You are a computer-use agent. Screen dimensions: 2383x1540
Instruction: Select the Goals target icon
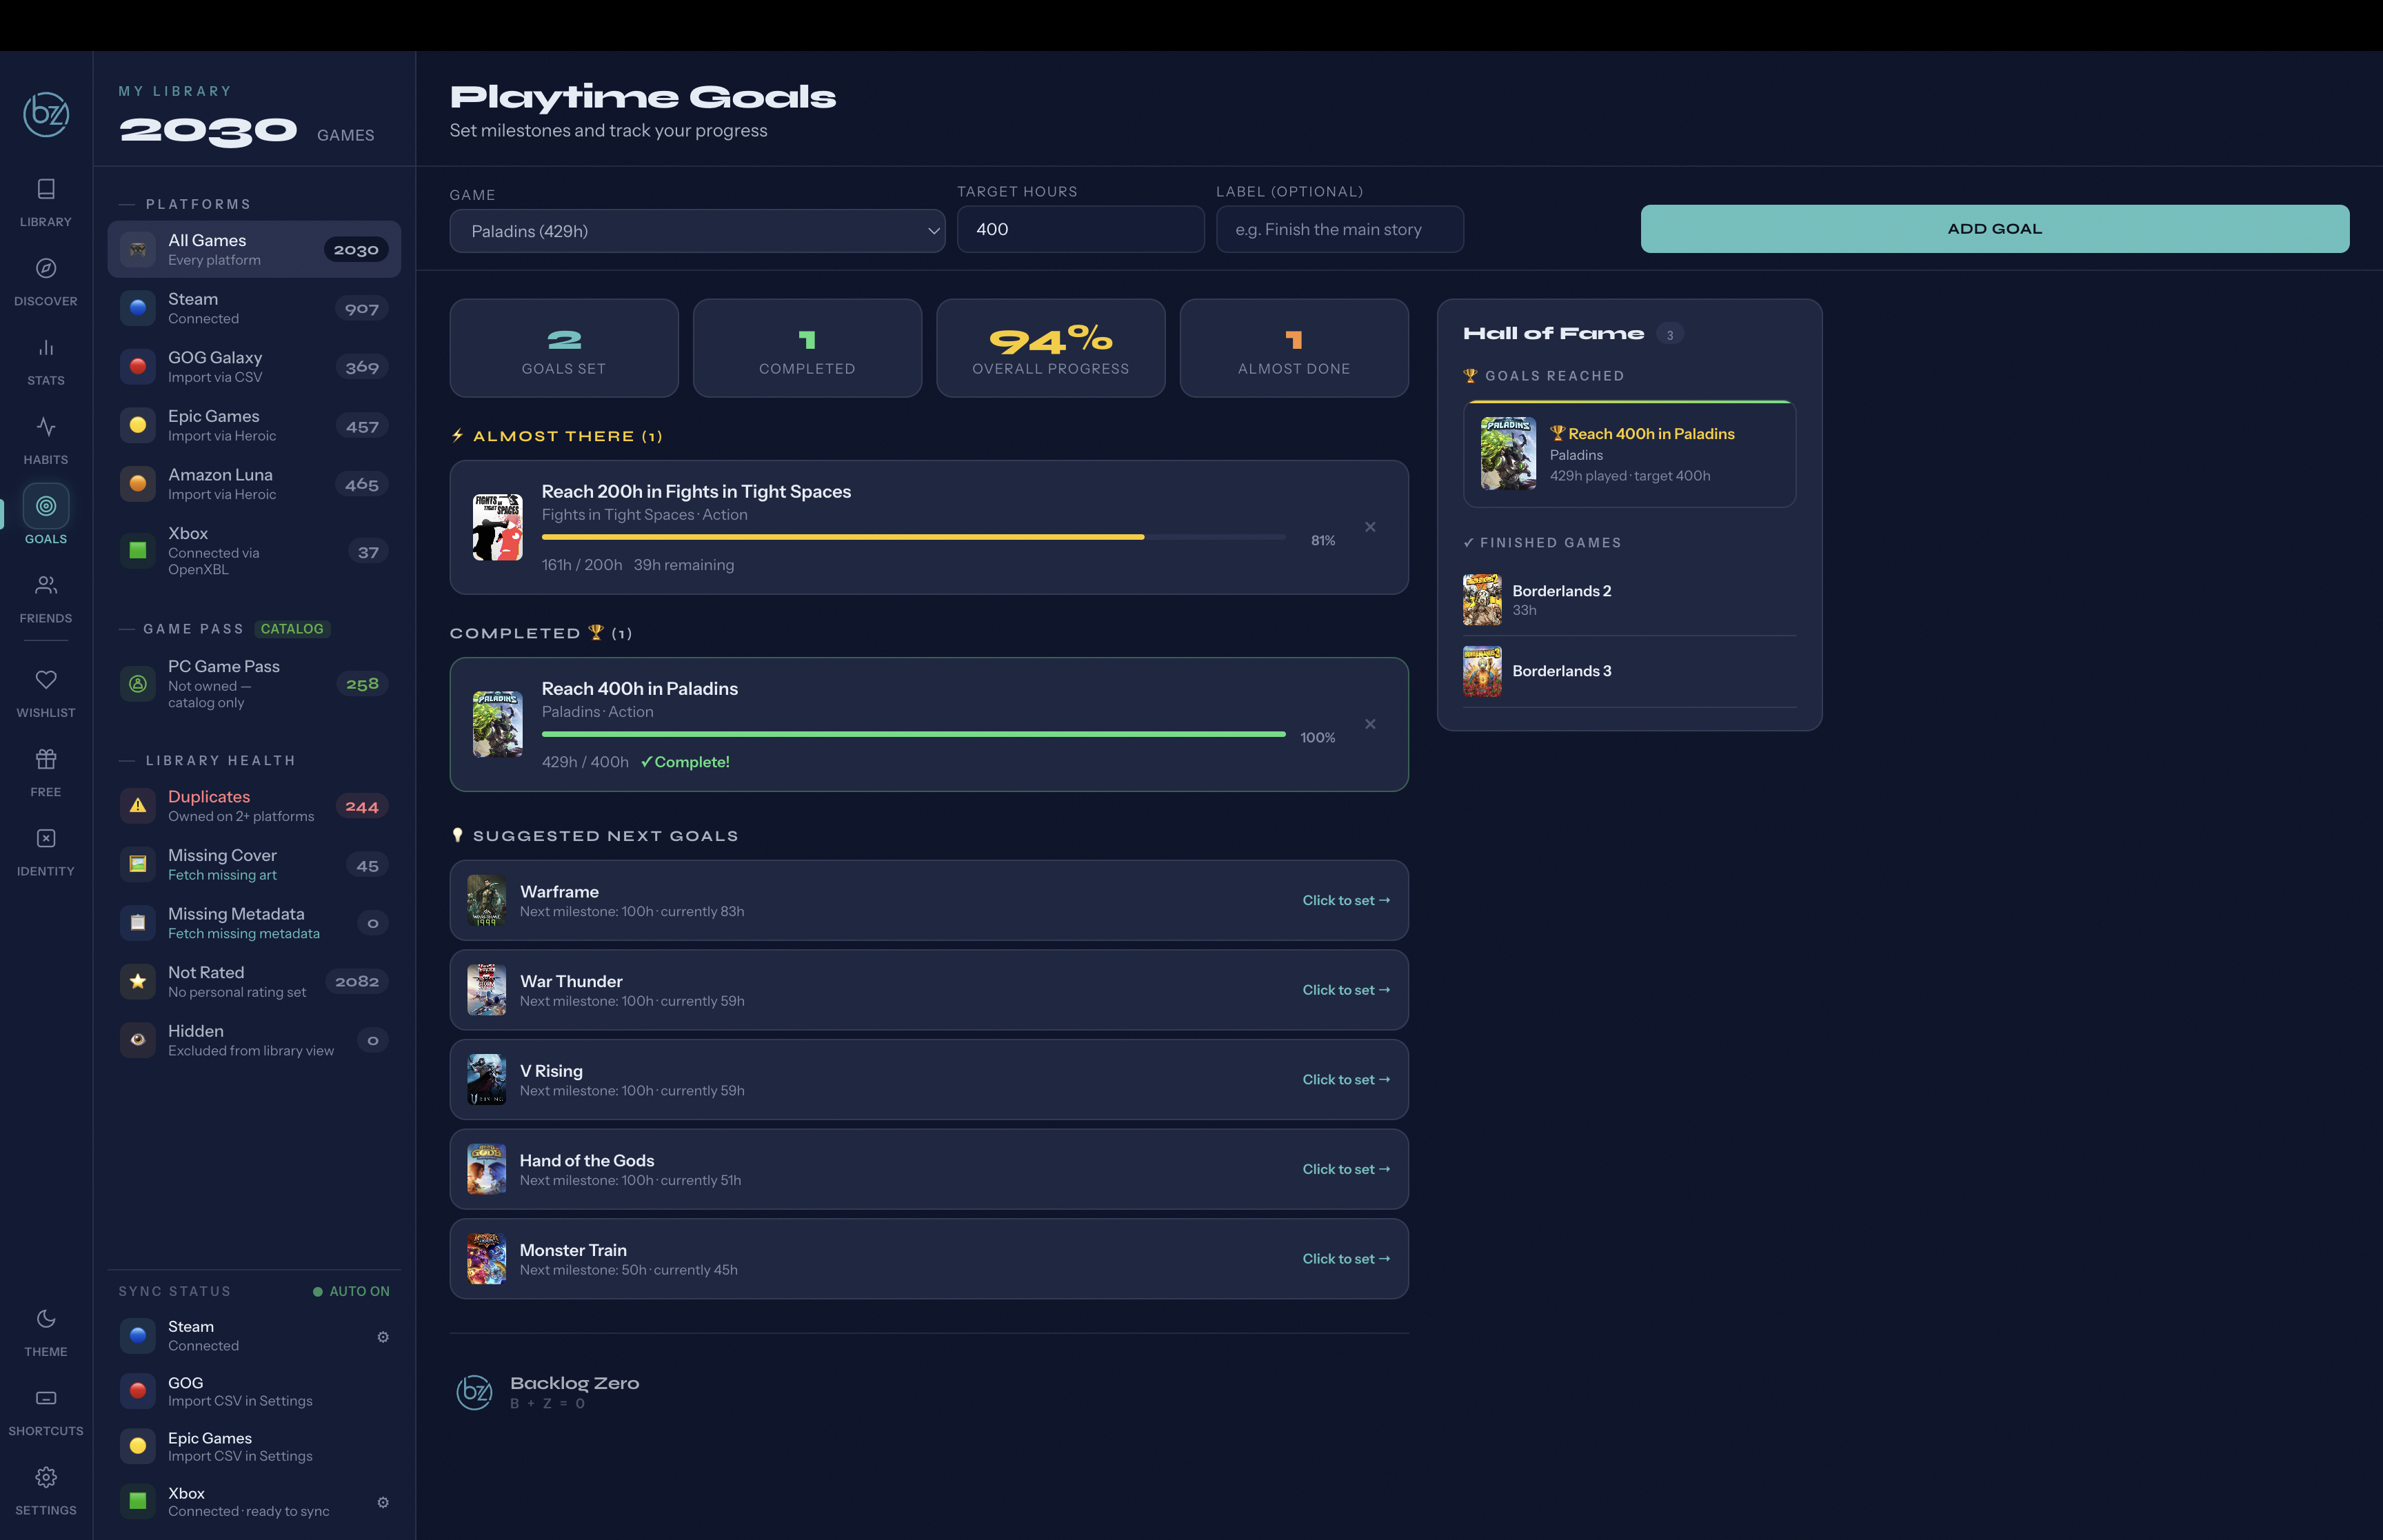[46, 506]
